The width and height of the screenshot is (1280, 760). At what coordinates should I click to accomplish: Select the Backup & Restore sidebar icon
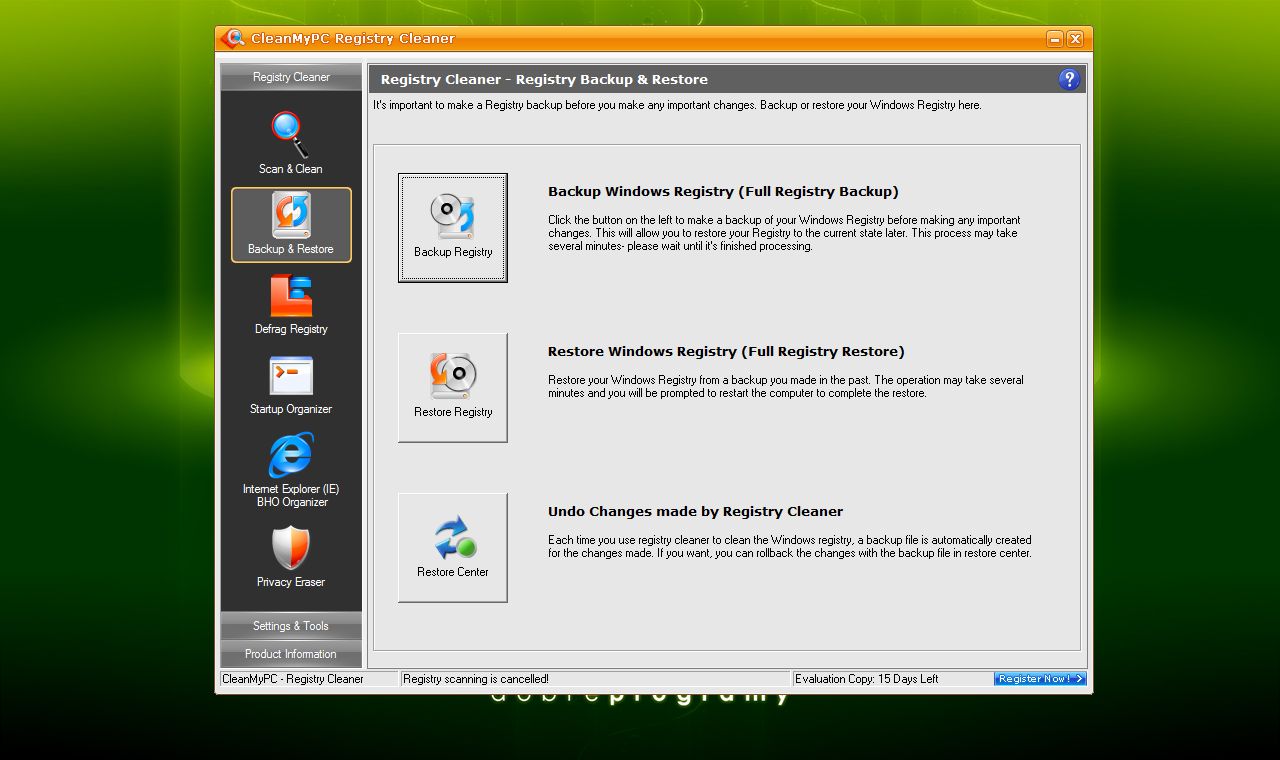point(291,225)
